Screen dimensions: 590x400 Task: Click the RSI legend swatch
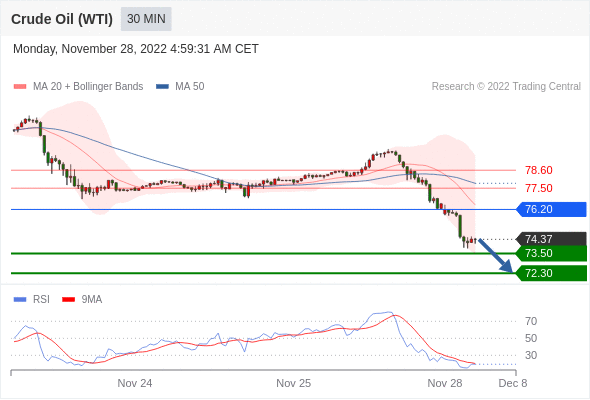20,300
